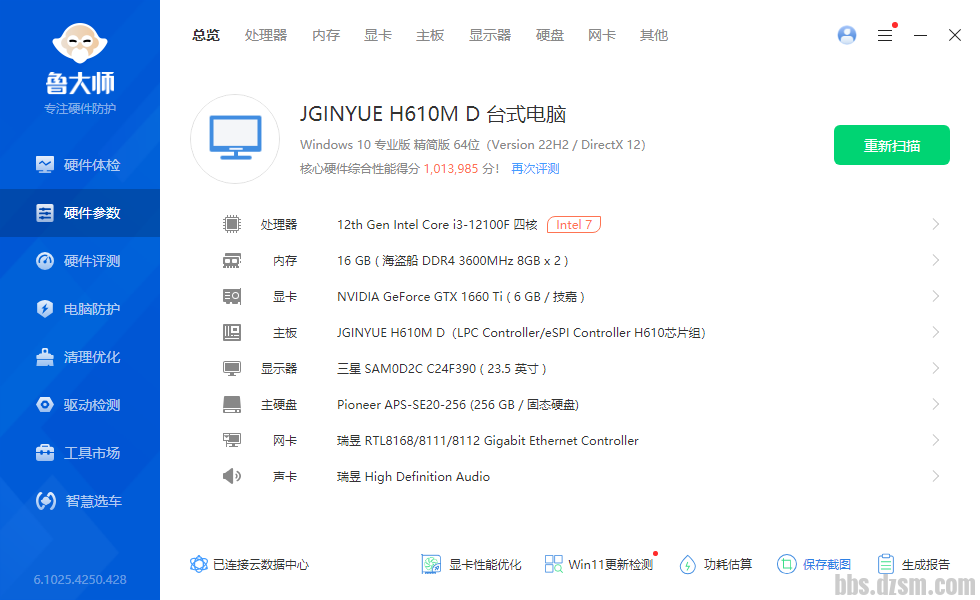Switch to the 处理器 processor tab
The image size is (980, 600).
[x=266, y=35]
